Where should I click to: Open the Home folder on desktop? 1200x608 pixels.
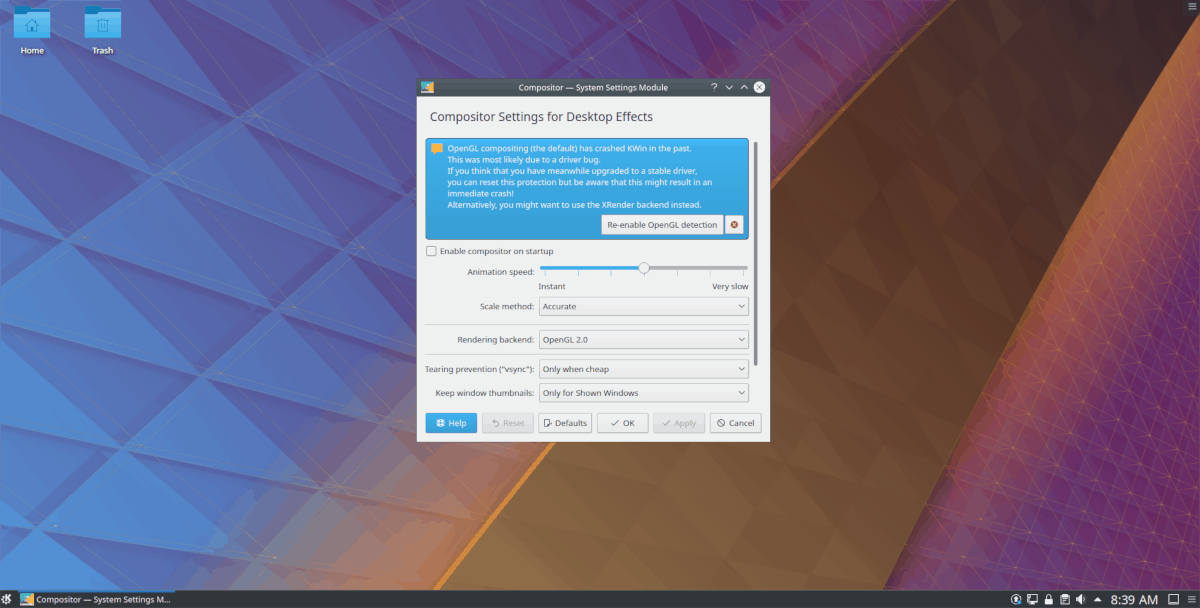pos(32,31)
